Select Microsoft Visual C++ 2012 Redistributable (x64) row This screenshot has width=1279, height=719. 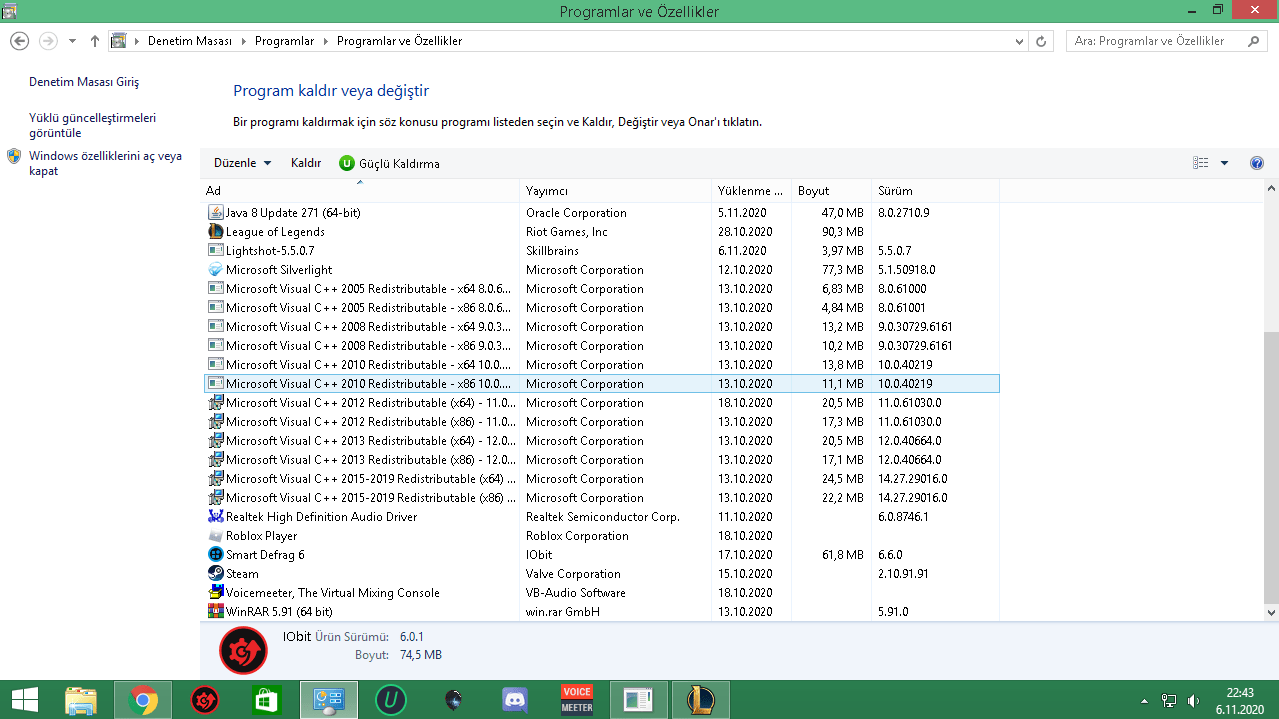click(x=601, y=402)
